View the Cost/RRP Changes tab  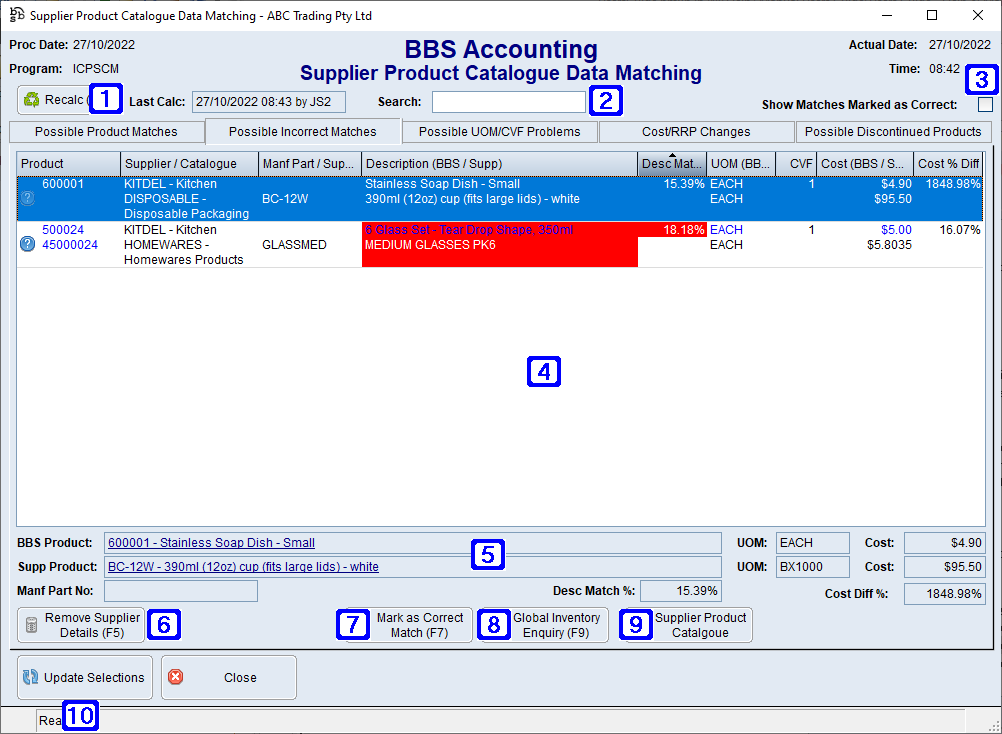[x=697, y=131]
